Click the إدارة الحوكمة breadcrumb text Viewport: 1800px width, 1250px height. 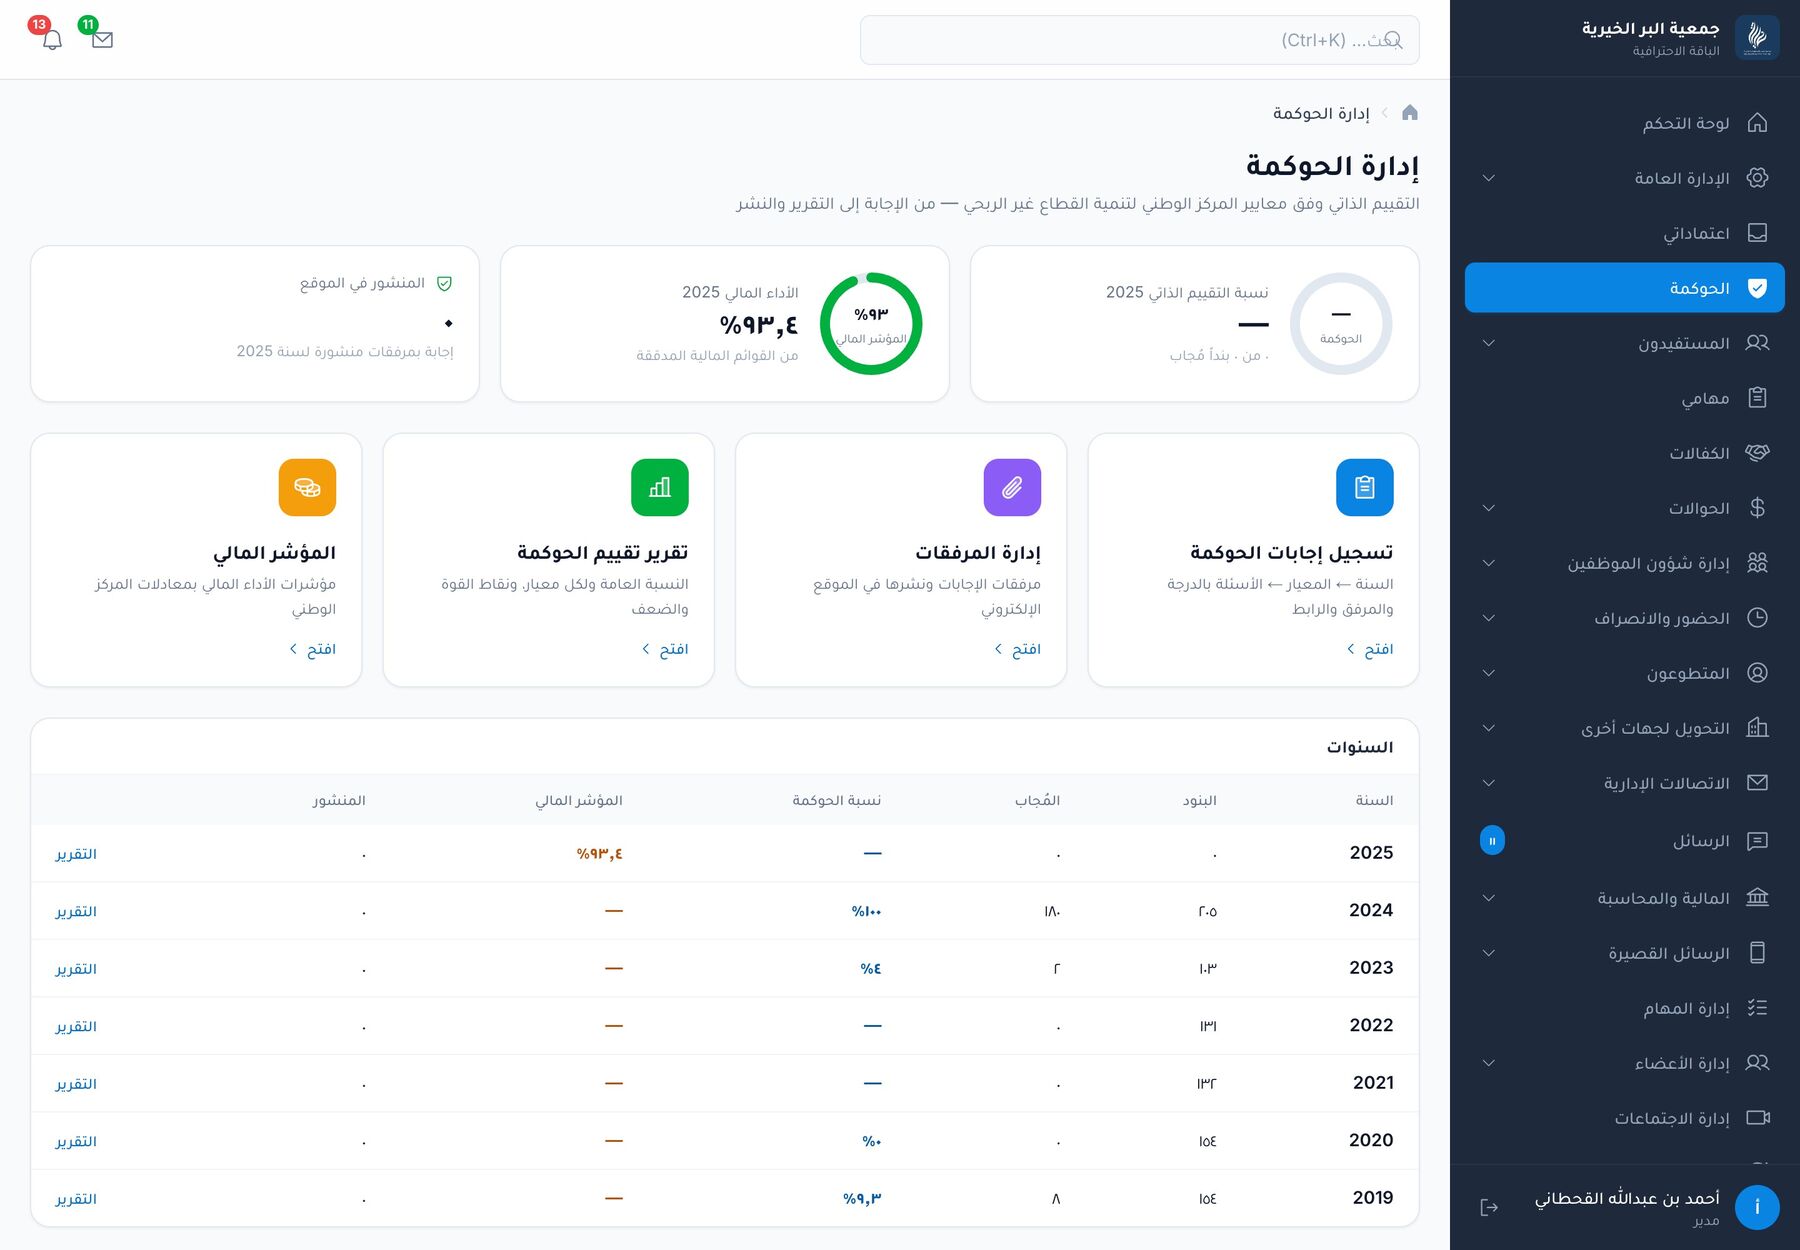(1321, 113)
